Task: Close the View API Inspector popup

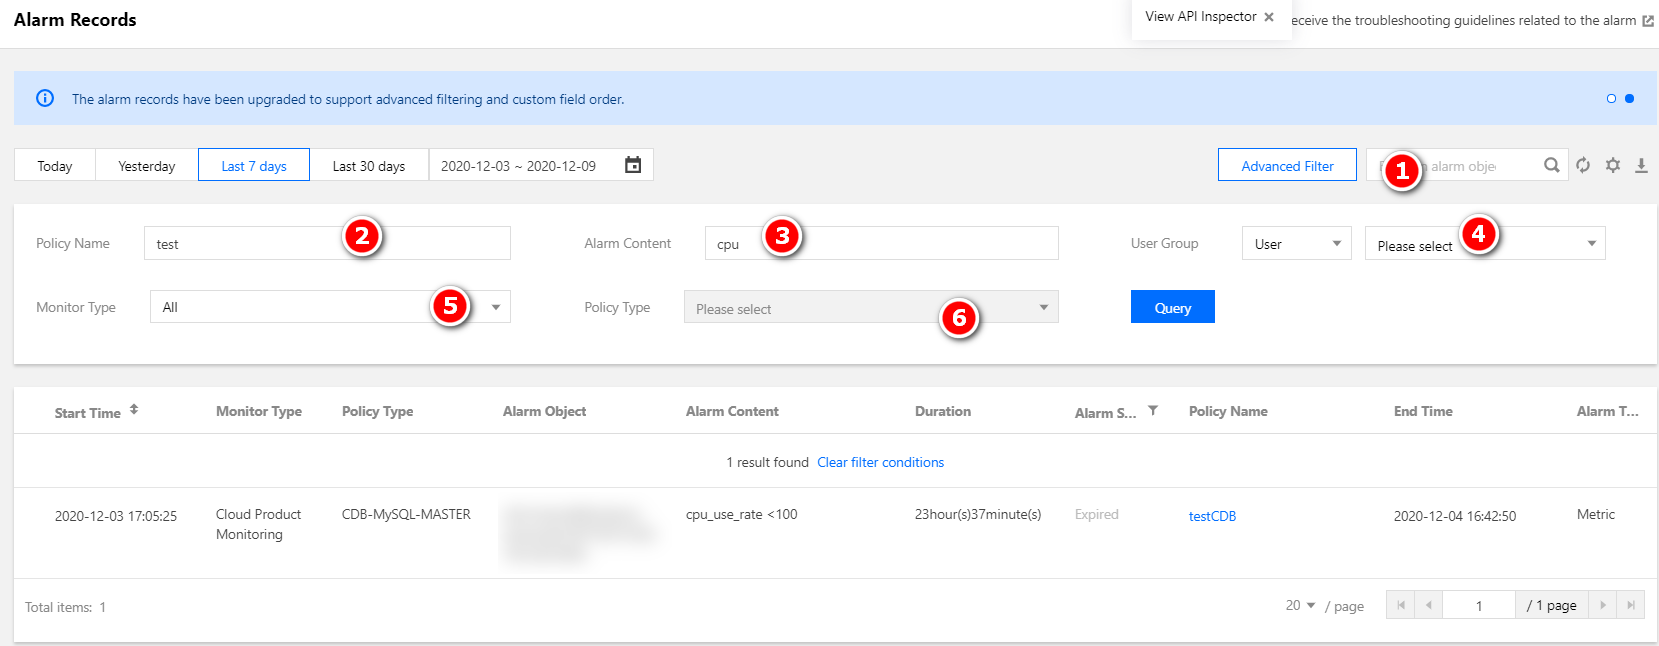Action: [x=1269, y=17]
